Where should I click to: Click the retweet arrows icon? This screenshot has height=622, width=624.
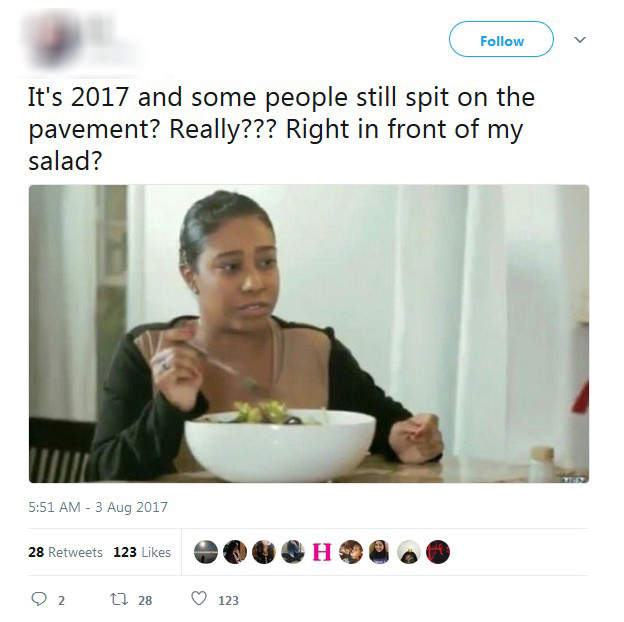point(118,599)
